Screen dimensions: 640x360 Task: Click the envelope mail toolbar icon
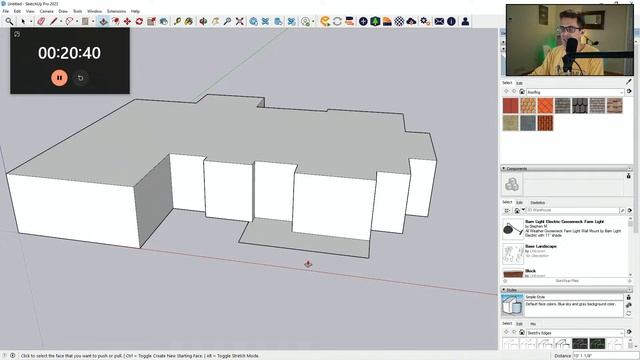(x=439, y=21)
